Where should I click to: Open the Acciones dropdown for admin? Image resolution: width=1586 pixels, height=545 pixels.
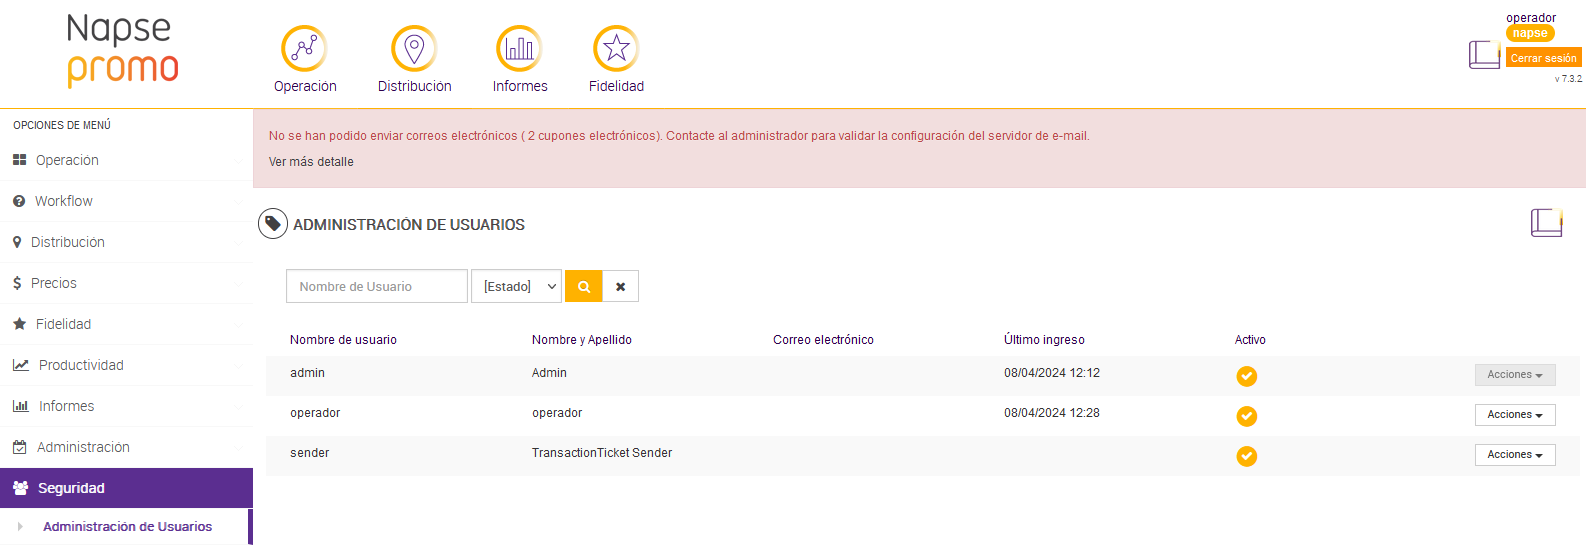(1515, 375)
